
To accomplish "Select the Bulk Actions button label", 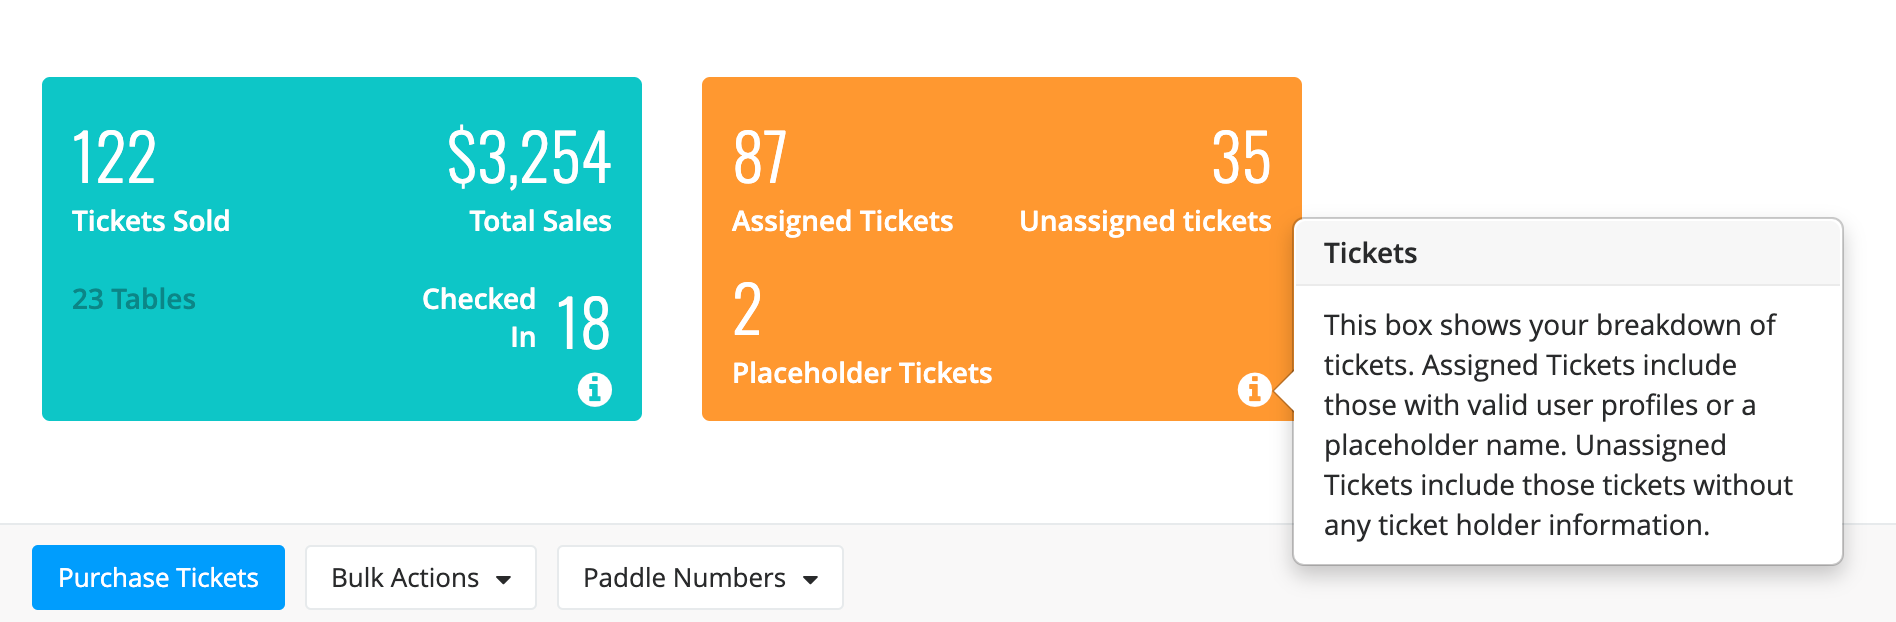I will [x=405, y=578].
